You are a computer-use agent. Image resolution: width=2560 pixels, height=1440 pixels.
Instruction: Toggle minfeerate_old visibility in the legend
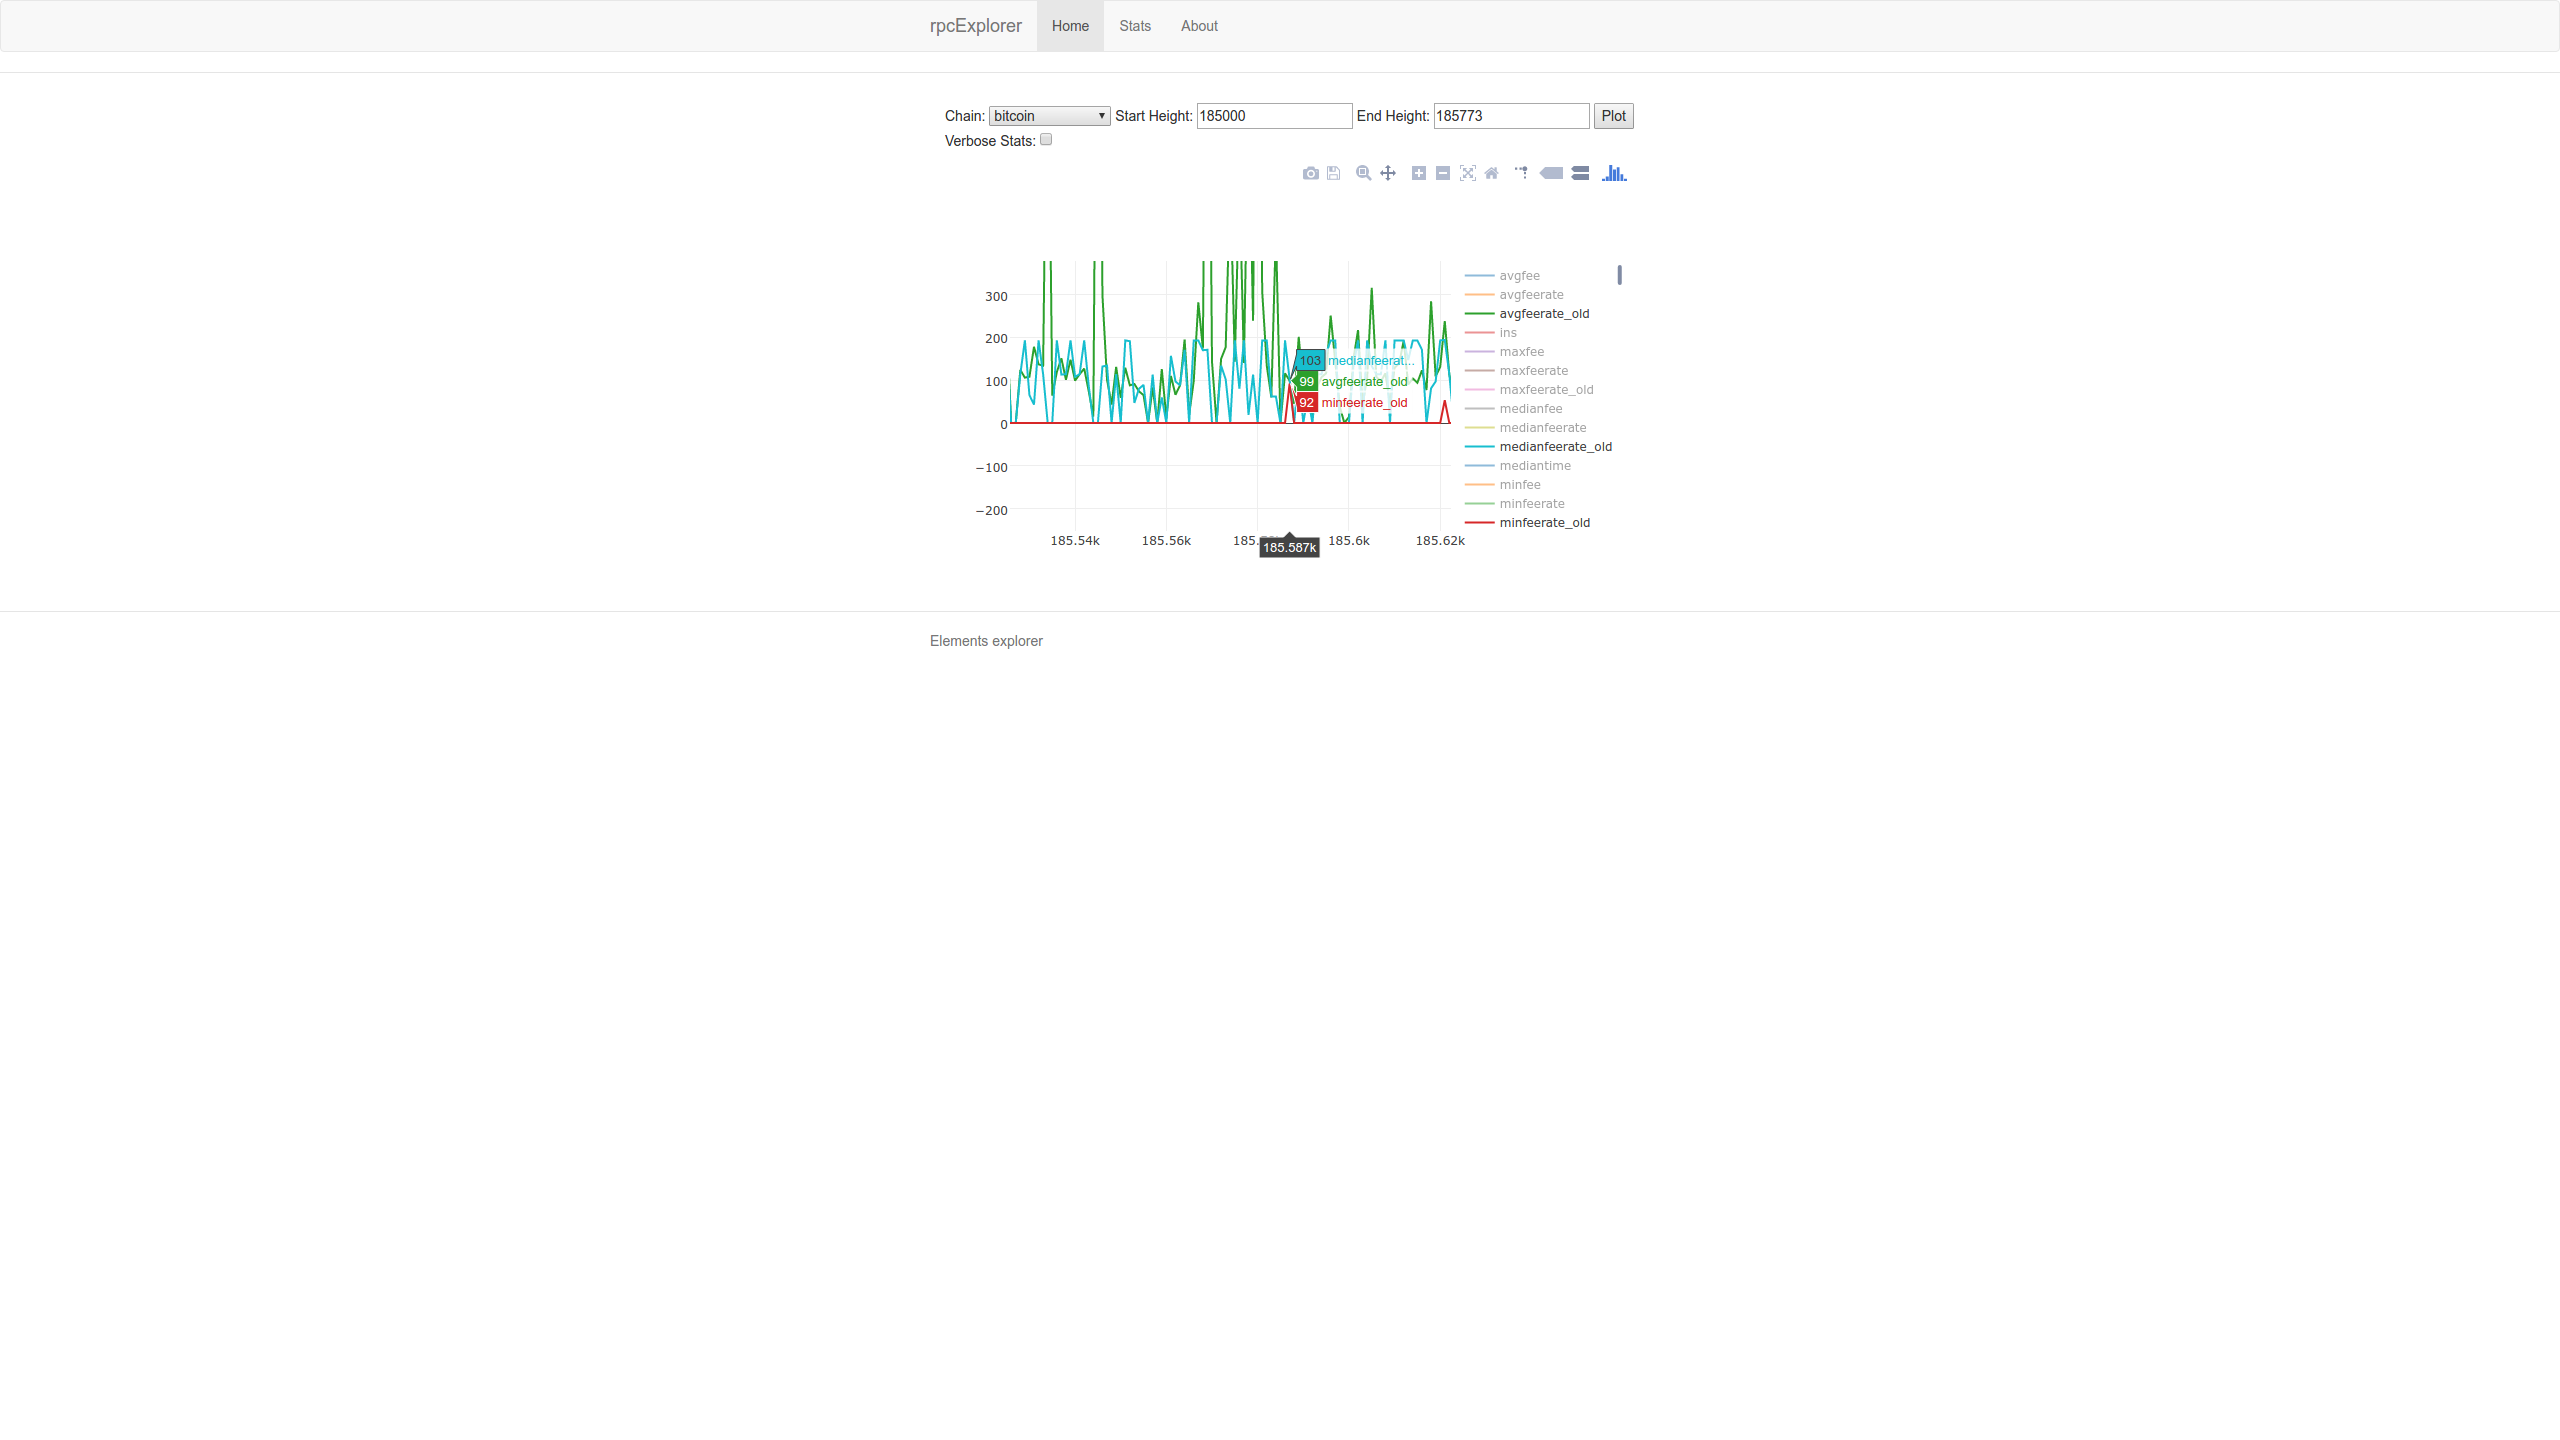click(x=1544, y=522)
